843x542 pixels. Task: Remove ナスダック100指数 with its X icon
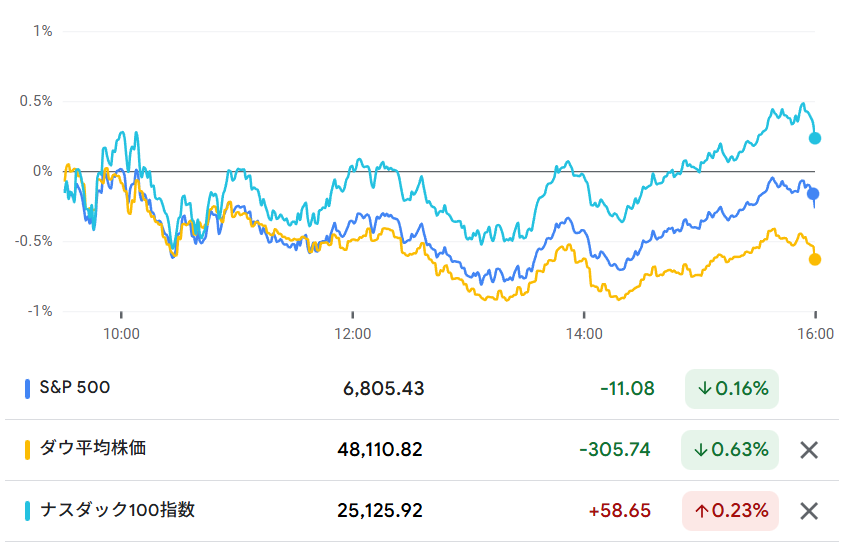click(x=809, y=511)
